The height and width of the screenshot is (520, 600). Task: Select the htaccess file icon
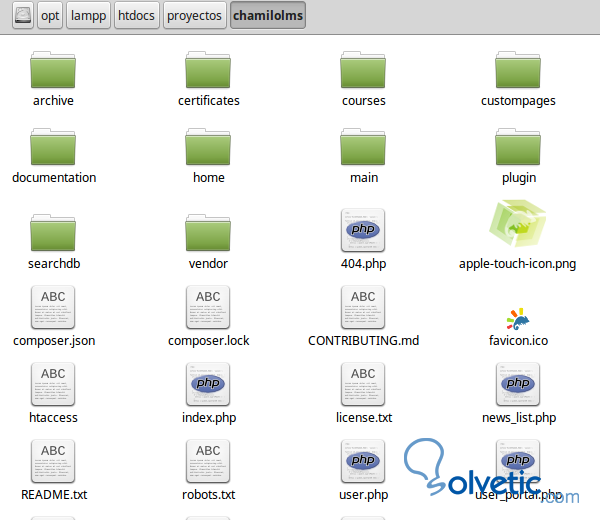coord(53,384)
